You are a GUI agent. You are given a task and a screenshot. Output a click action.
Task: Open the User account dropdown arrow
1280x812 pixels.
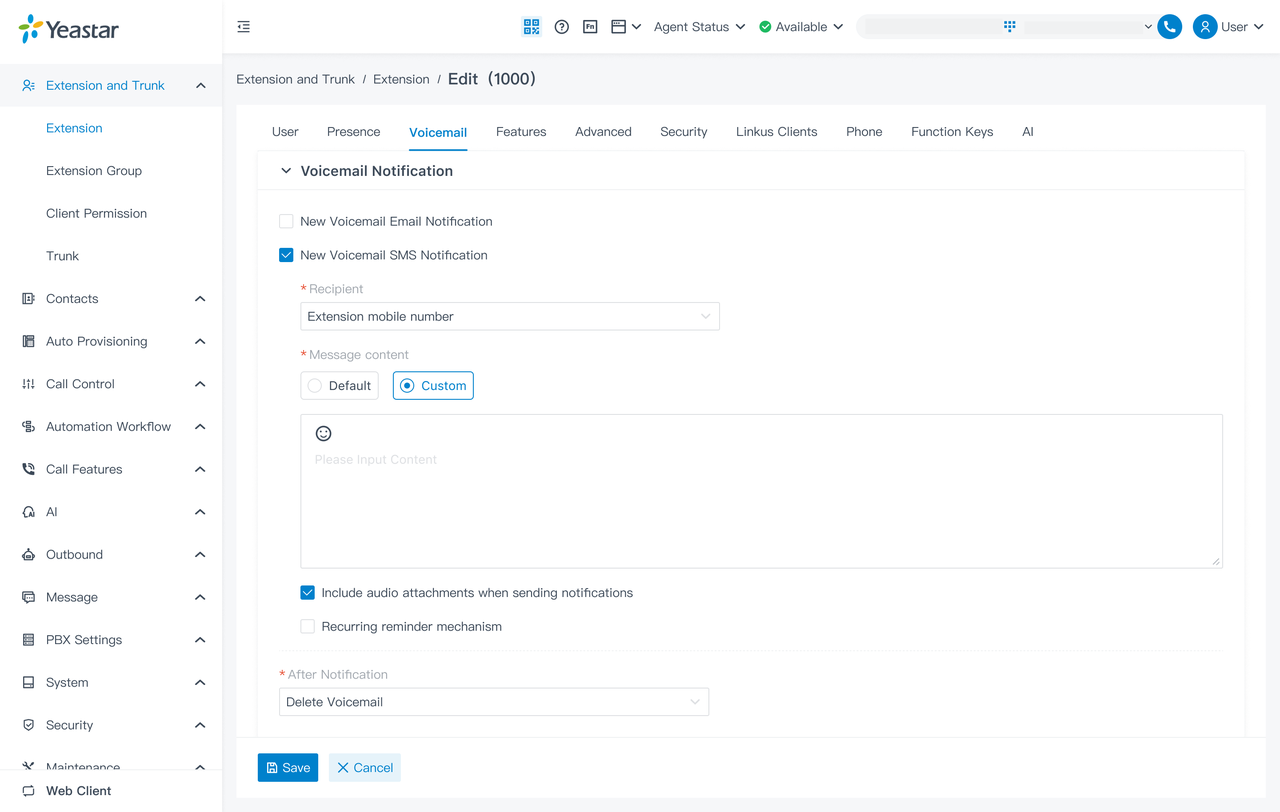[1259, 27]
